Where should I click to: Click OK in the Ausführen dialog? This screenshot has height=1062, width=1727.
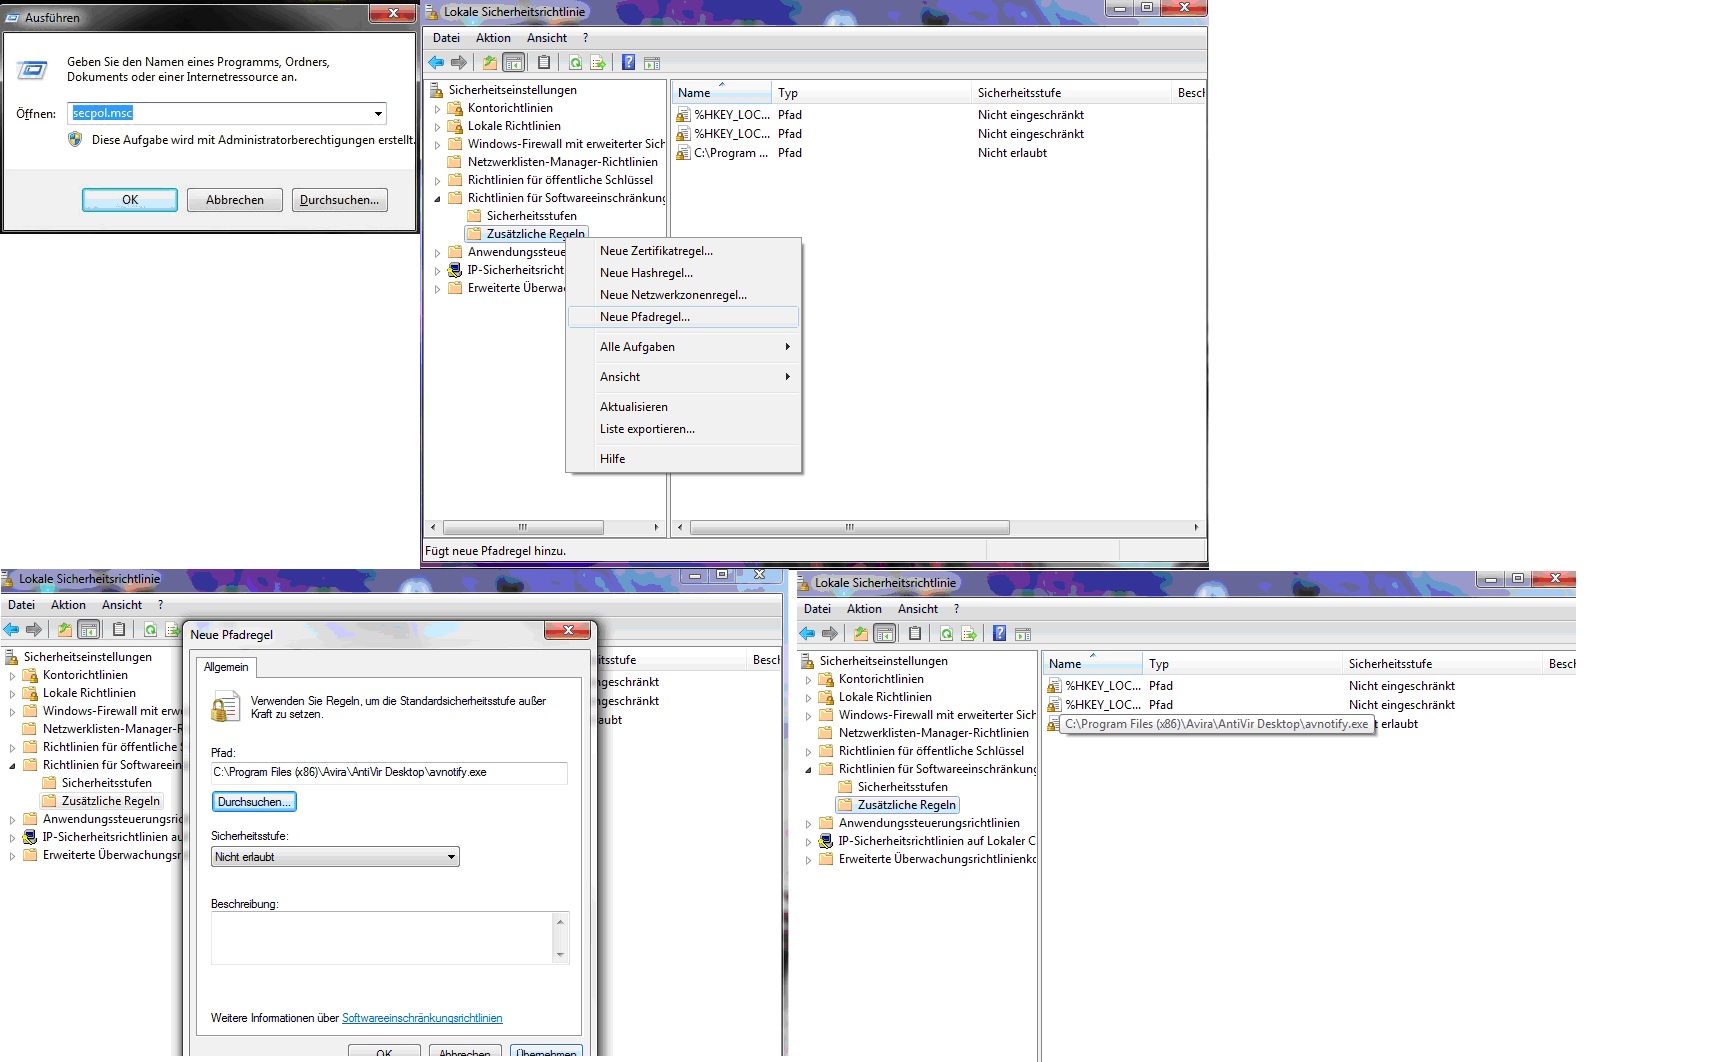130,200
